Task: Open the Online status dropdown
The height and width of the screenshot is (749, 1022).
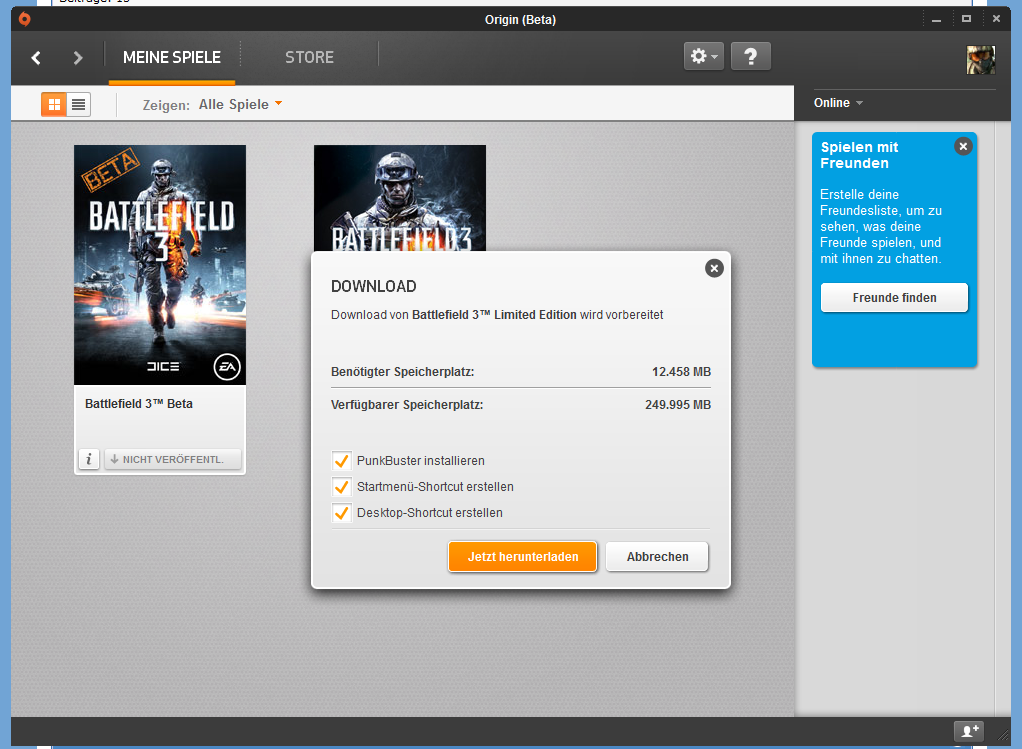Action: [838, 103]
